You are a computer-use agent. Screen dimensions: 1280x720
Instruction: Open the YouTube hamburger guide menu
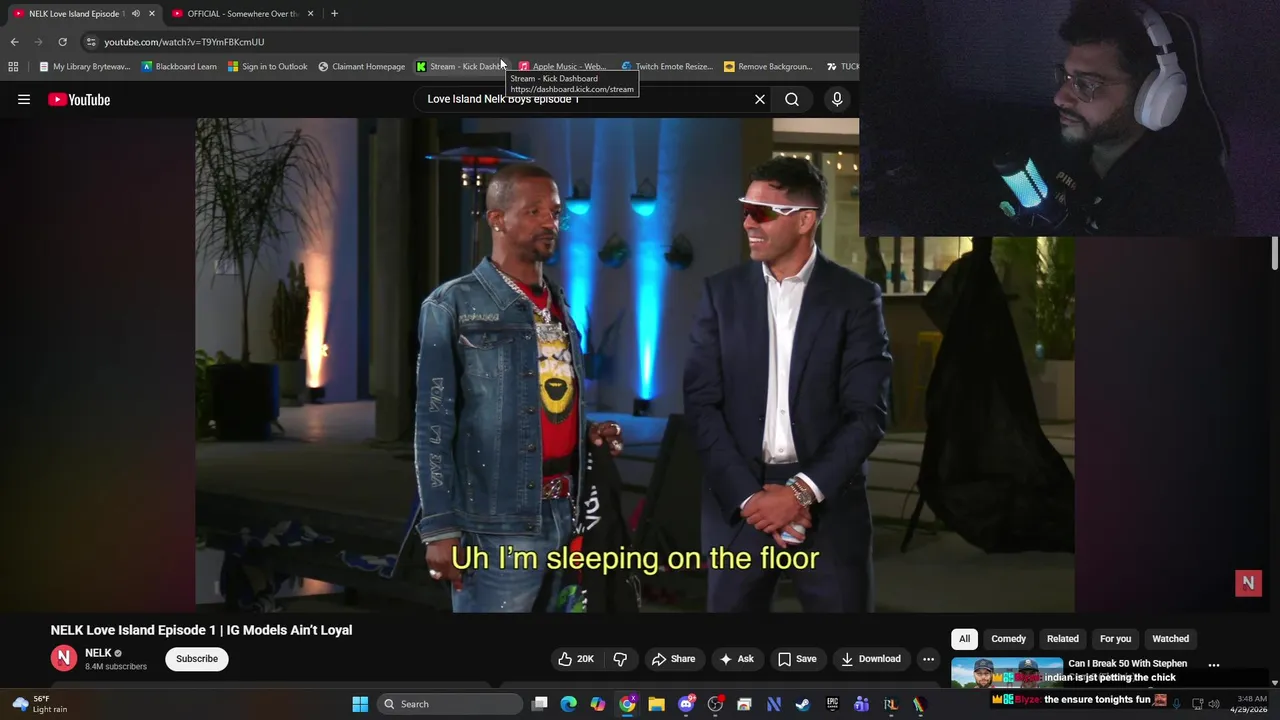(x=24, y=99)
